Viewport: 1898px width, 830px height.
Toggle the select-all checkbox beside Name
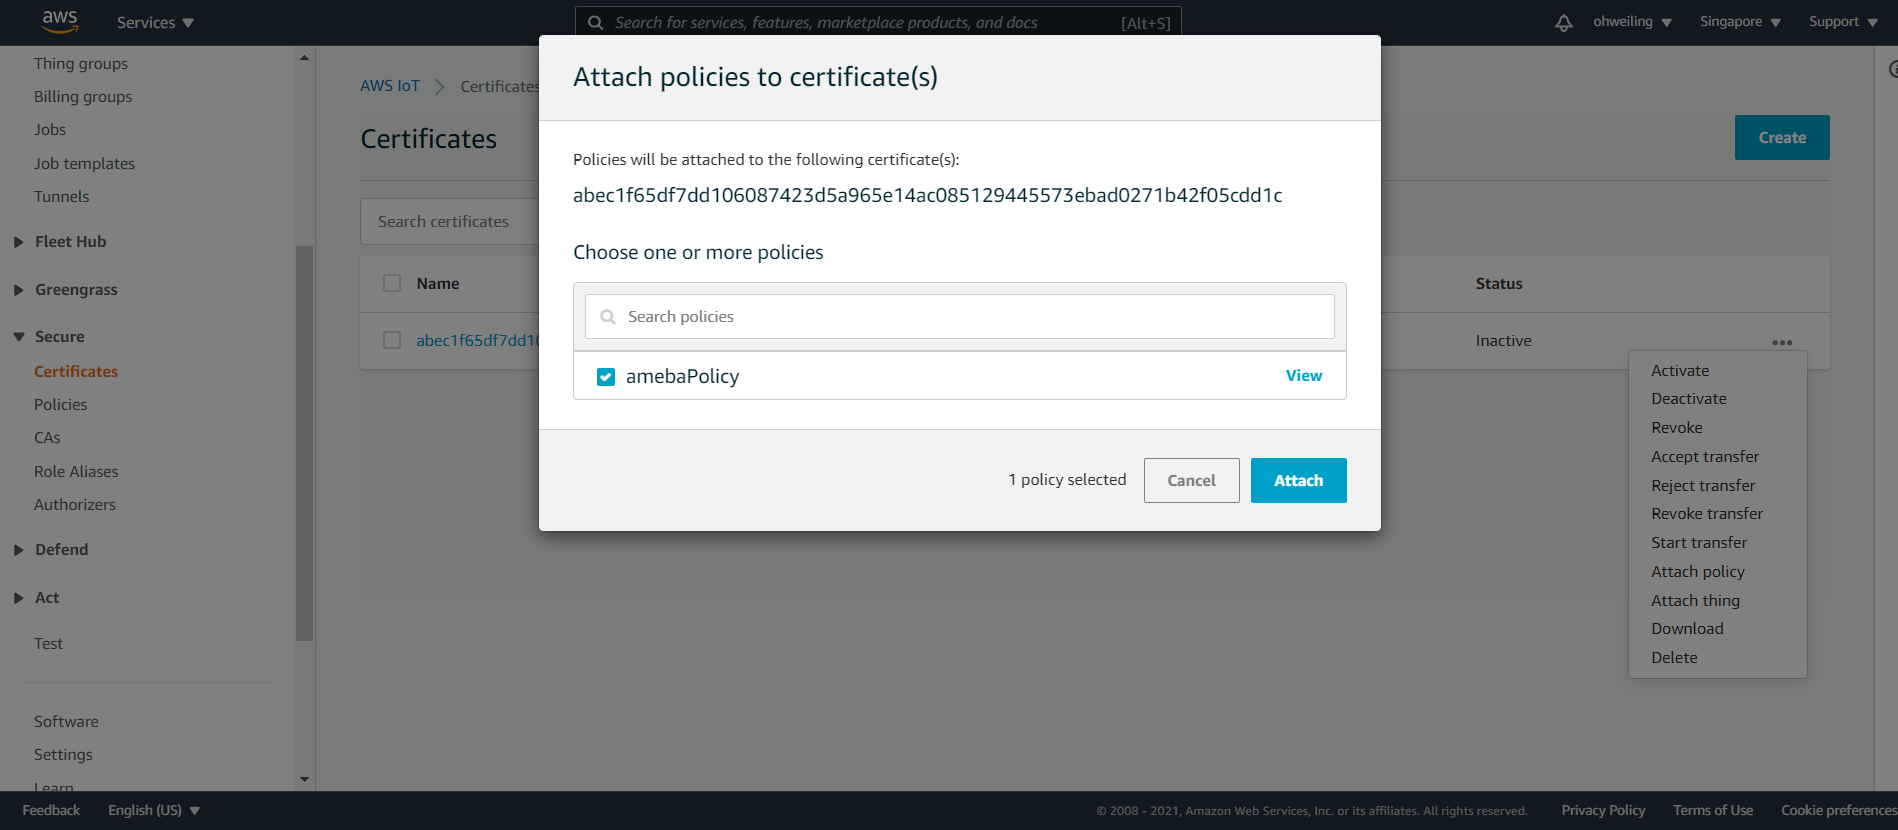coord(392,284)
